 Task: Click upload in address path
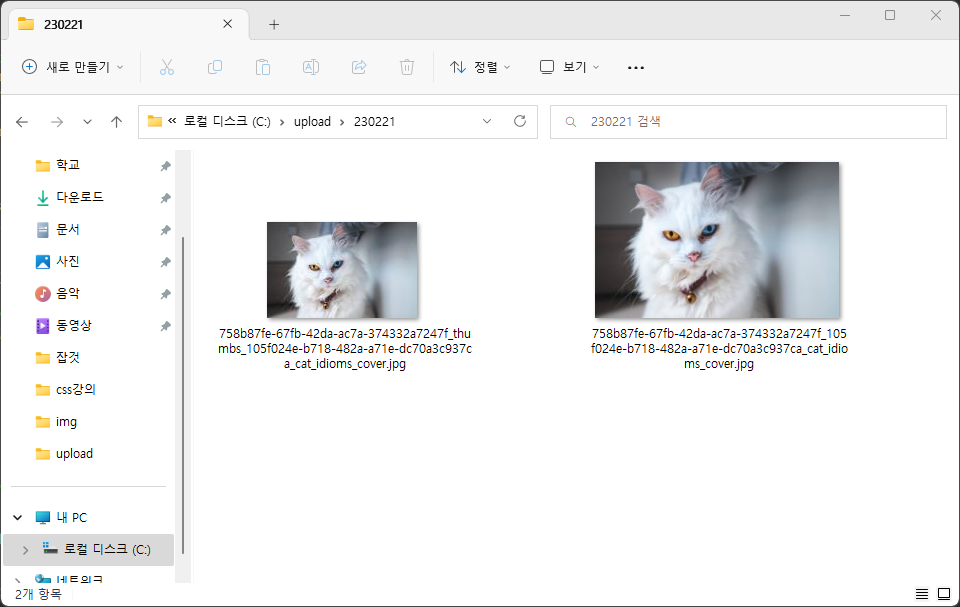312,121
